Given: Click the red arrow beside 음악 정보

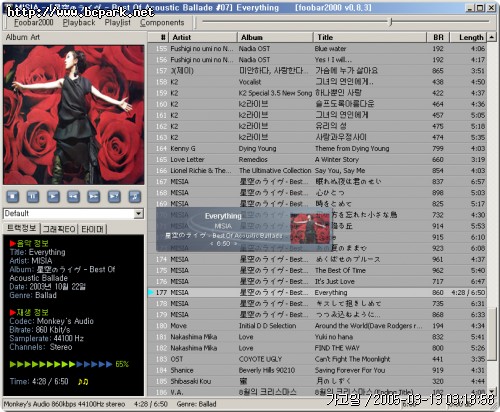Looking at the screenshot, I should [13, 243].
